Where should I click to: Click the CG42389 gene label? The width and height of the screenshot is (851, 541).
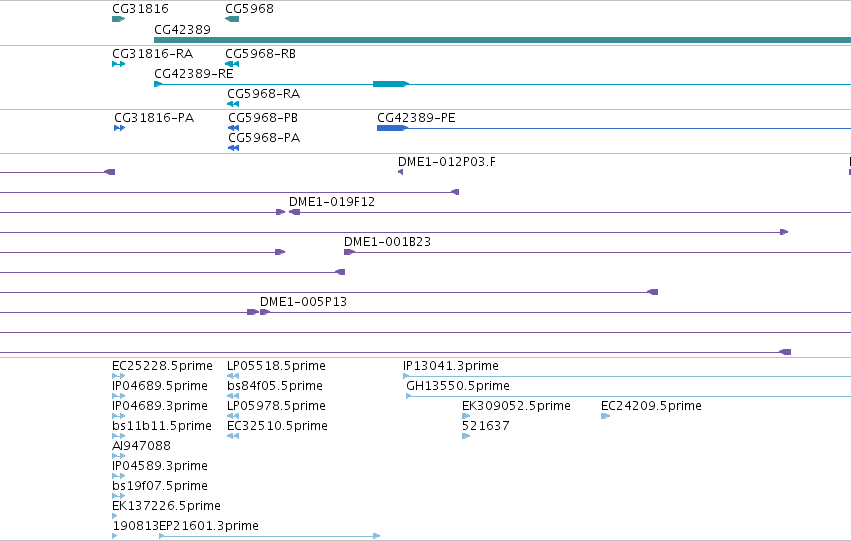[x=182, y=29]
